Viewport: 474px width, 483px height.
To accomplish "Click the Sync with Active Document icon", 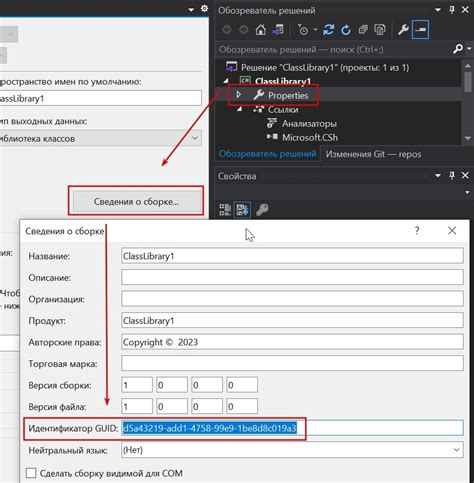I will (328, 30).
